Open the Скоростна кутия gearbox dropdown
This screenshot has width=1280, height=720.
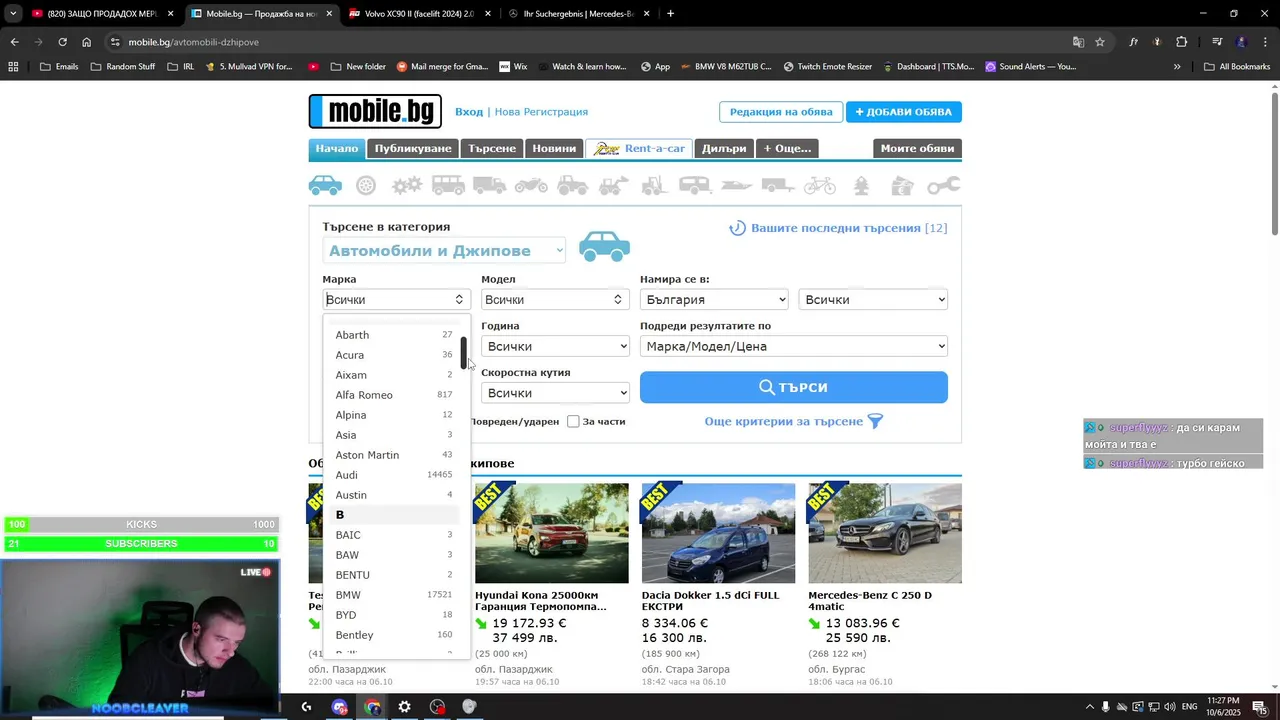point(555,393)
